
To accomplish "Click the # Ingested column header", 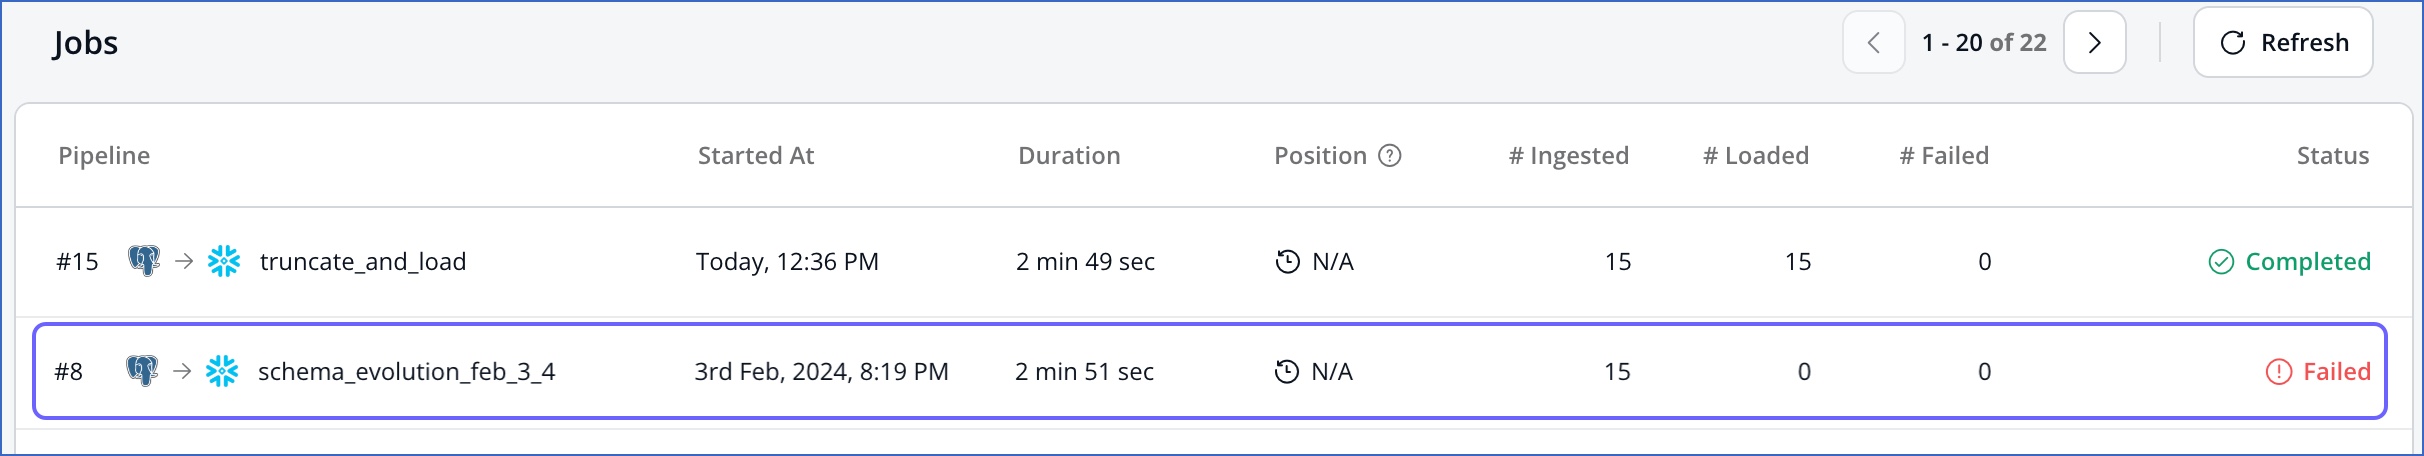I will pos(1569,156).
